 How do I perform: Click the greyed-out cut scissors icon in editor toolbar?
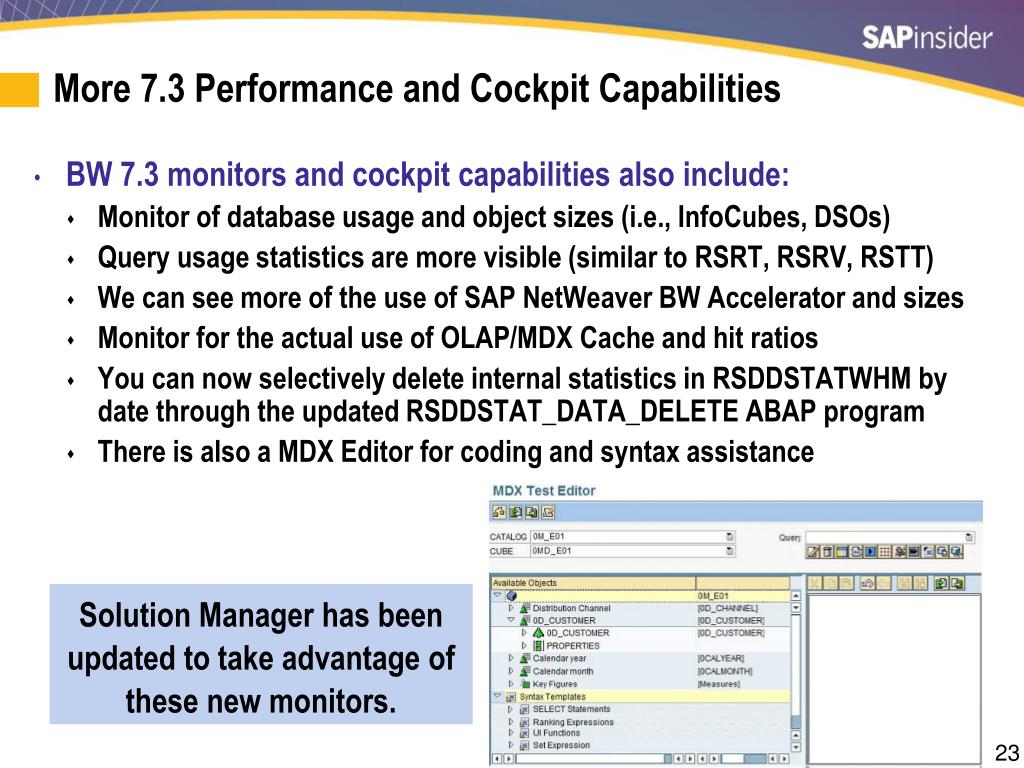814,583
